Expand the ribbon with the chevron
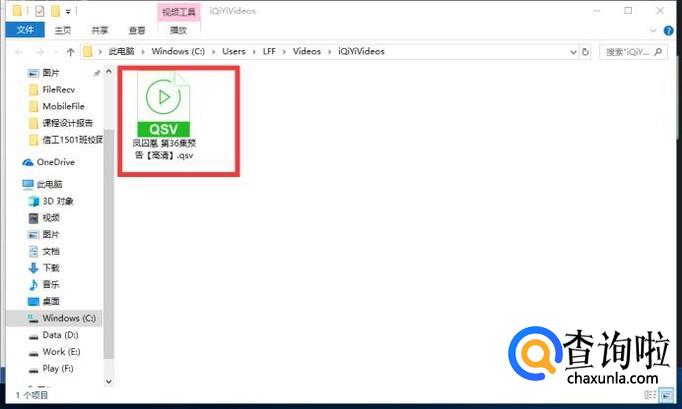The height and width of the screenshot is (409, 682). (653, 31)
